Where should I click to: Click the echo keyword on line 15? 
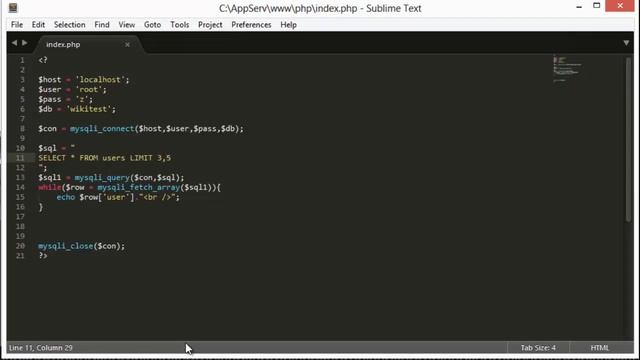tap(66, 197)
